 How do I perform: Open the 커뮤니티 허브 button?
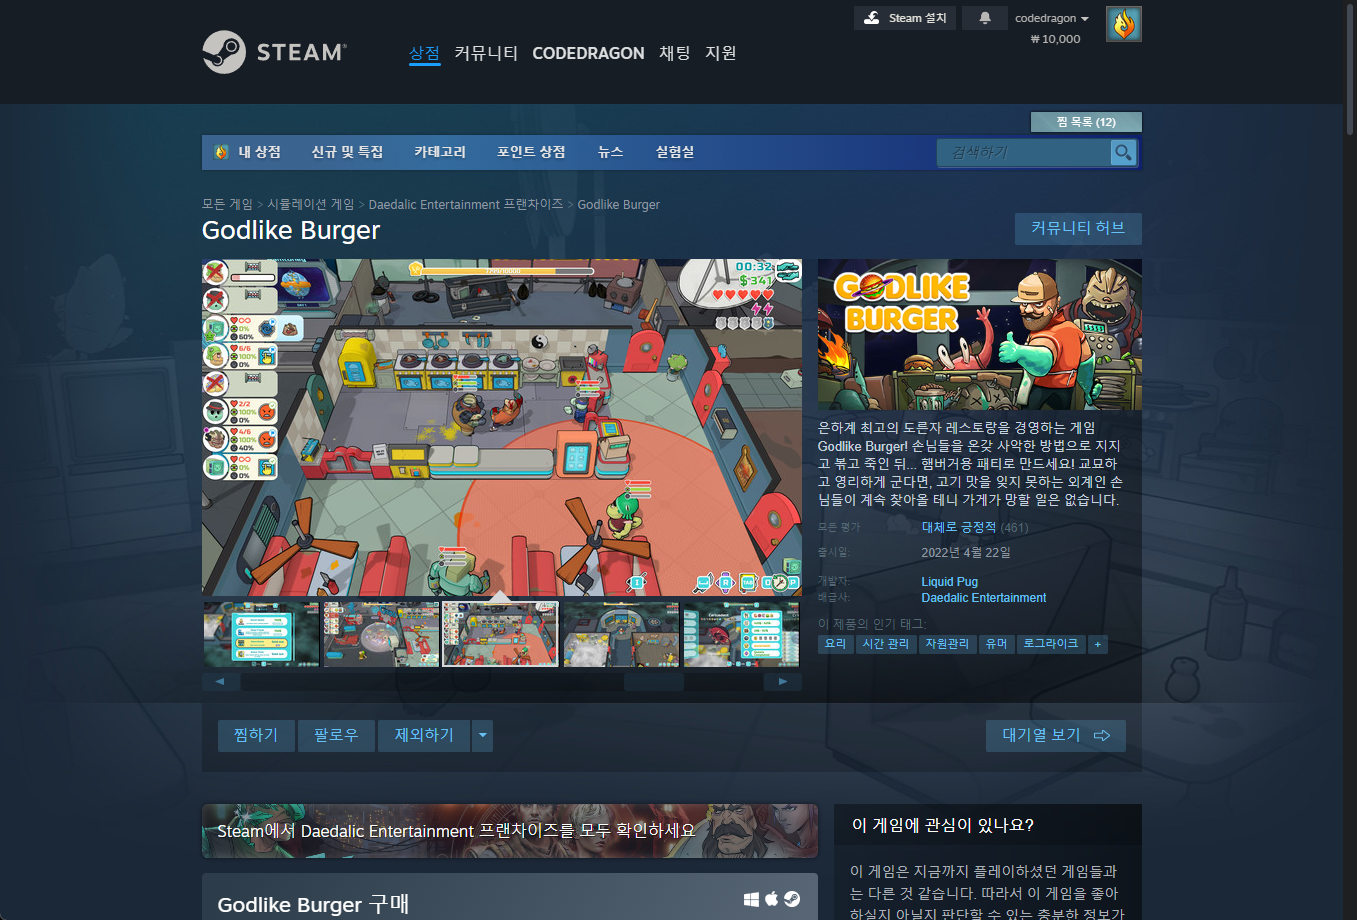coord(1078,228)
